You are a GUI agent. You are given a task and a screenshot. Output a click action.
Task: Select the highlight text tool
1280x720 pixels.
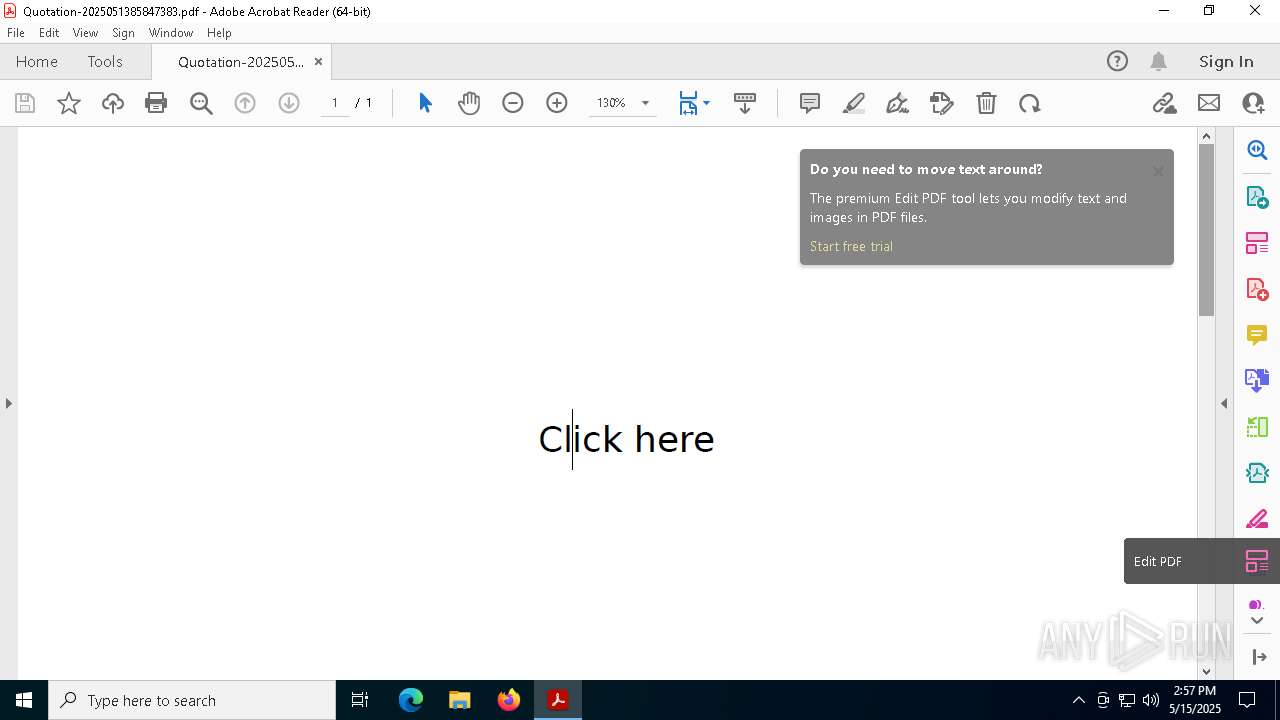[x=854, y=103]
